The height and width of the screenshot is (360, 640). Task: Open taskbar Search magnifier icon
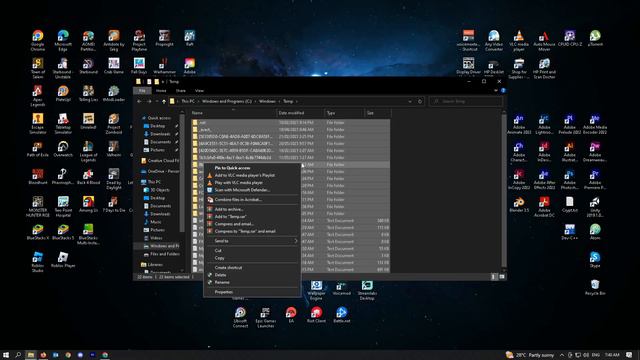[18, 355]
